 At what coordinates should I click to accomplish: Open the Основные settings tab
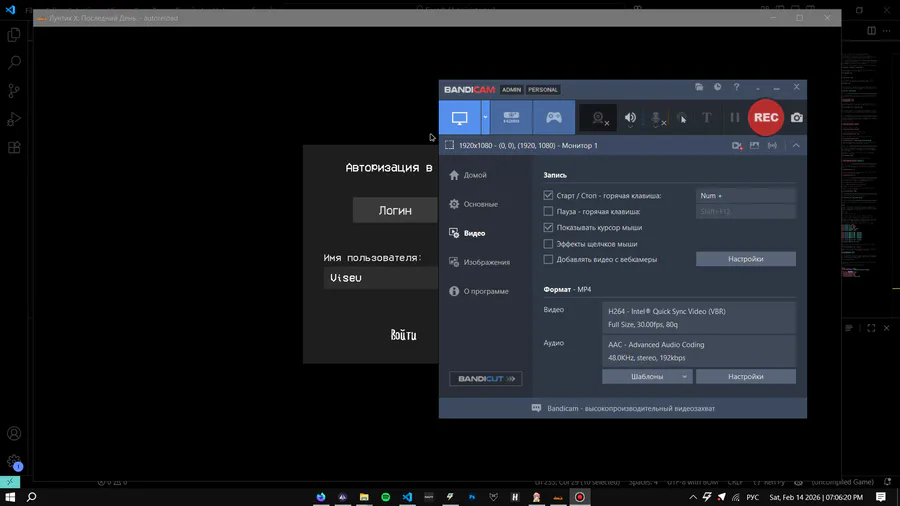(474, 204)
